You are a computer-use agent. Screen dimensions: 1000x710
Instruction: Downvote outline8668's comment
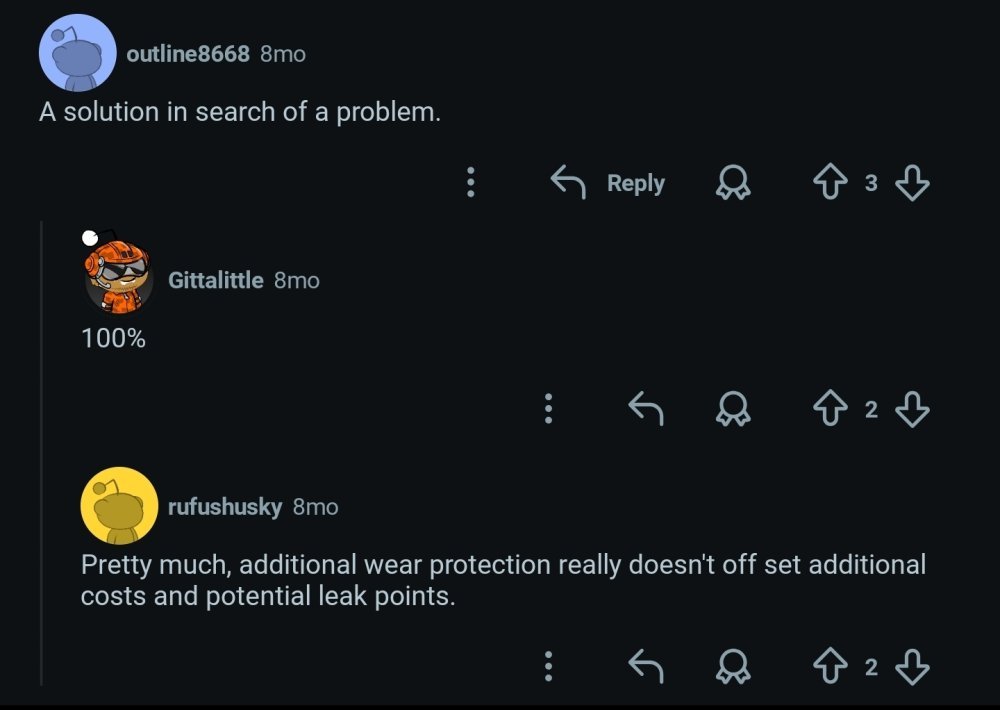(x=911, y=183)
